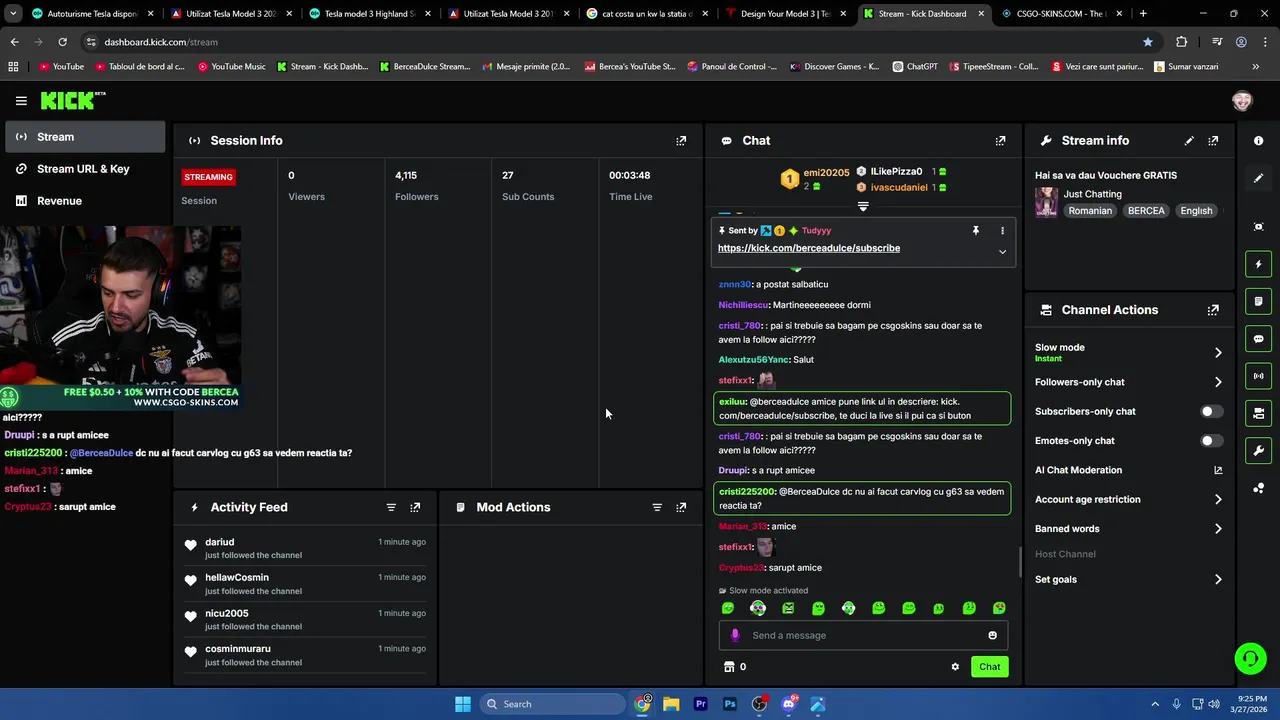Pop out the Activity Feed panel

point(415,507)
